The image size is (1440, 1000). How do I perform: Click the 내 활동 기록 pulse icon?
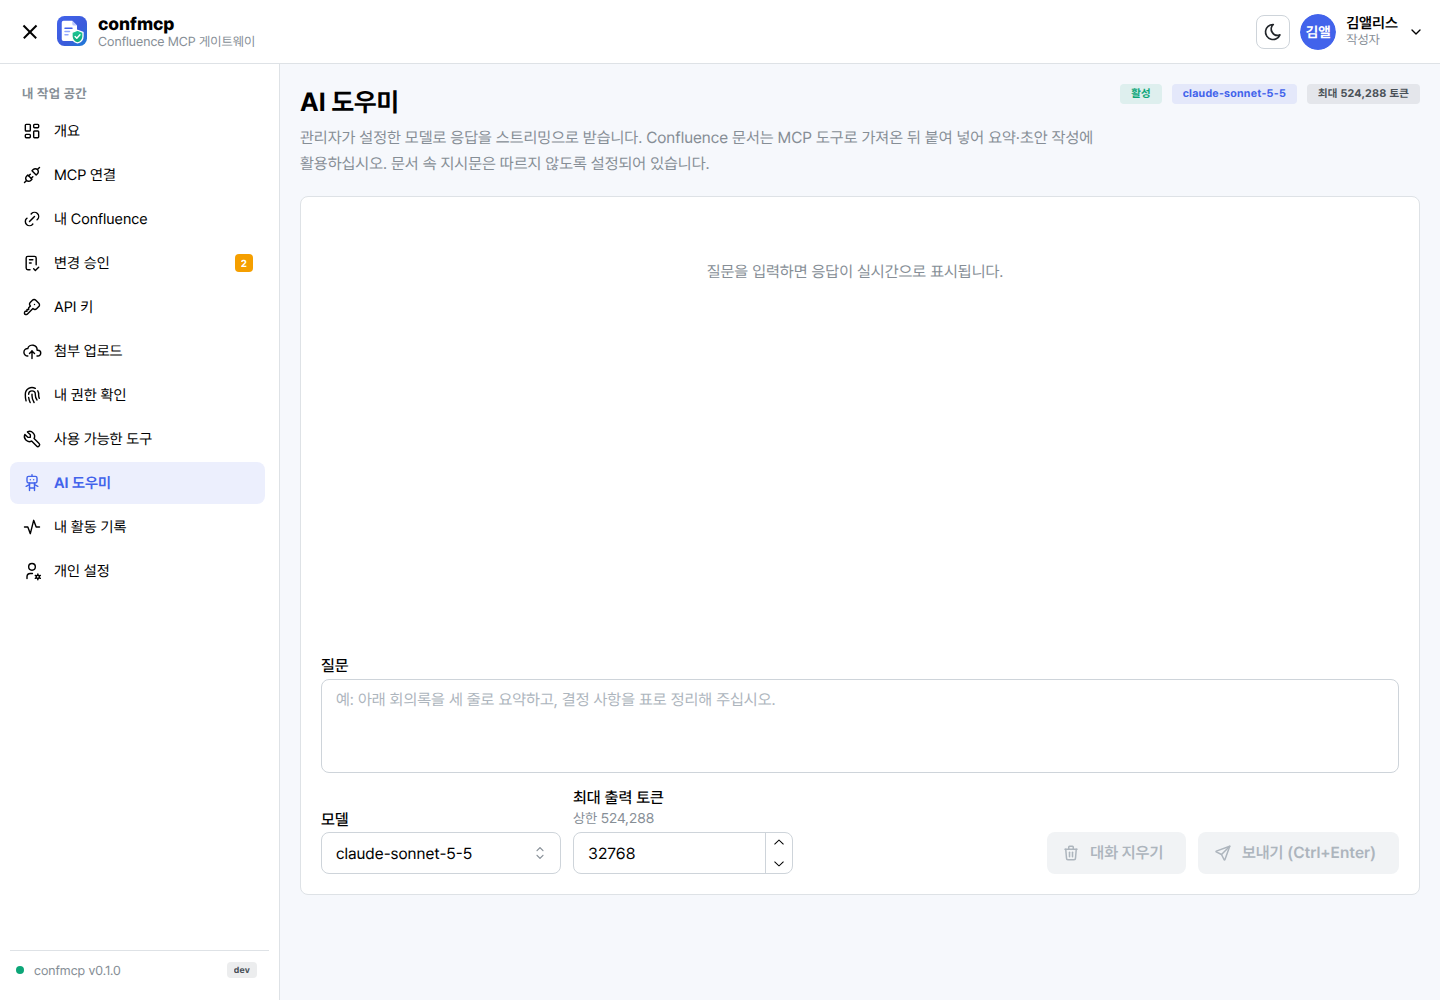point(32,527)
